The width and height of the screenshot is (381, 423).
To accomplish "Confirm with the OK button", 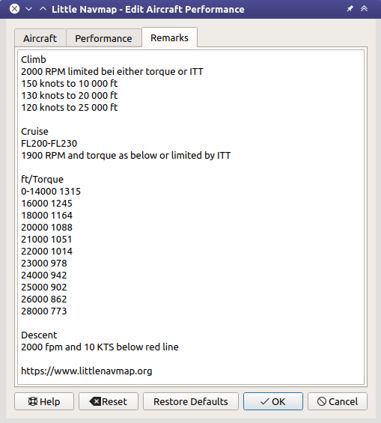I will pyautogui.click(x=273, y=401).
